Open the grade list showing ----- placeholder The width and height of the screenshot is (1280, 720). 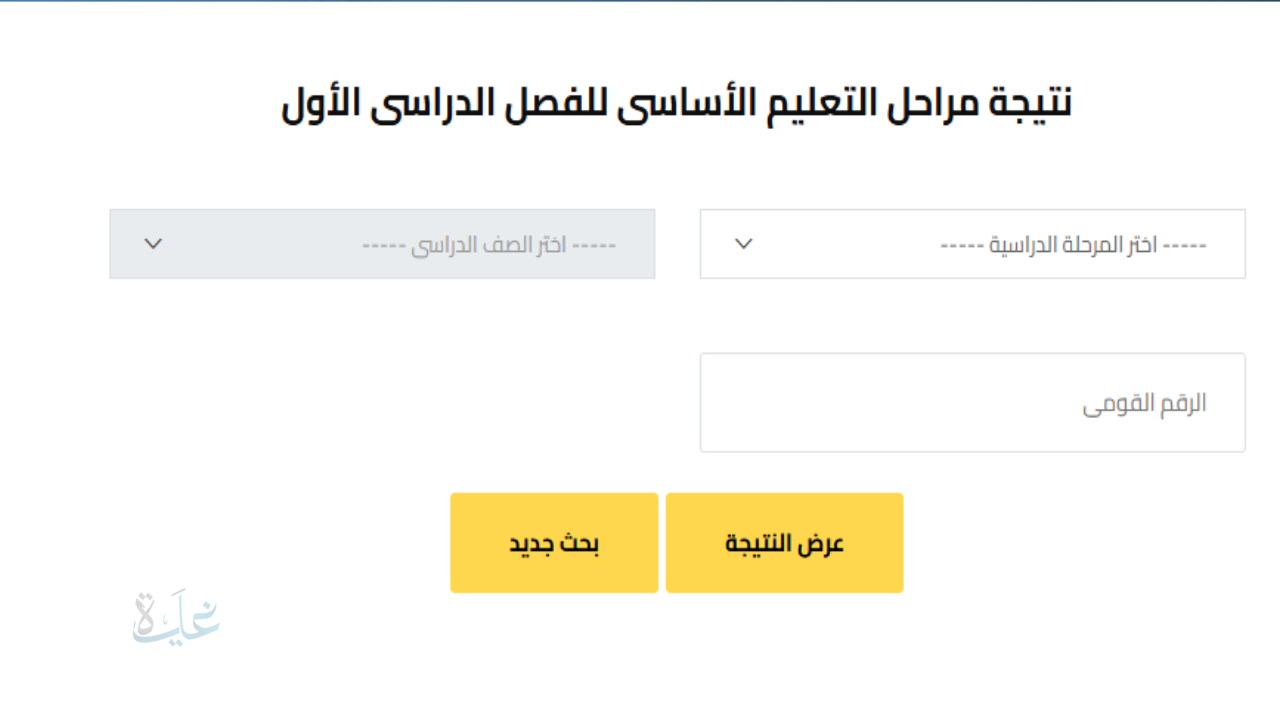click(x=383, y=243)
